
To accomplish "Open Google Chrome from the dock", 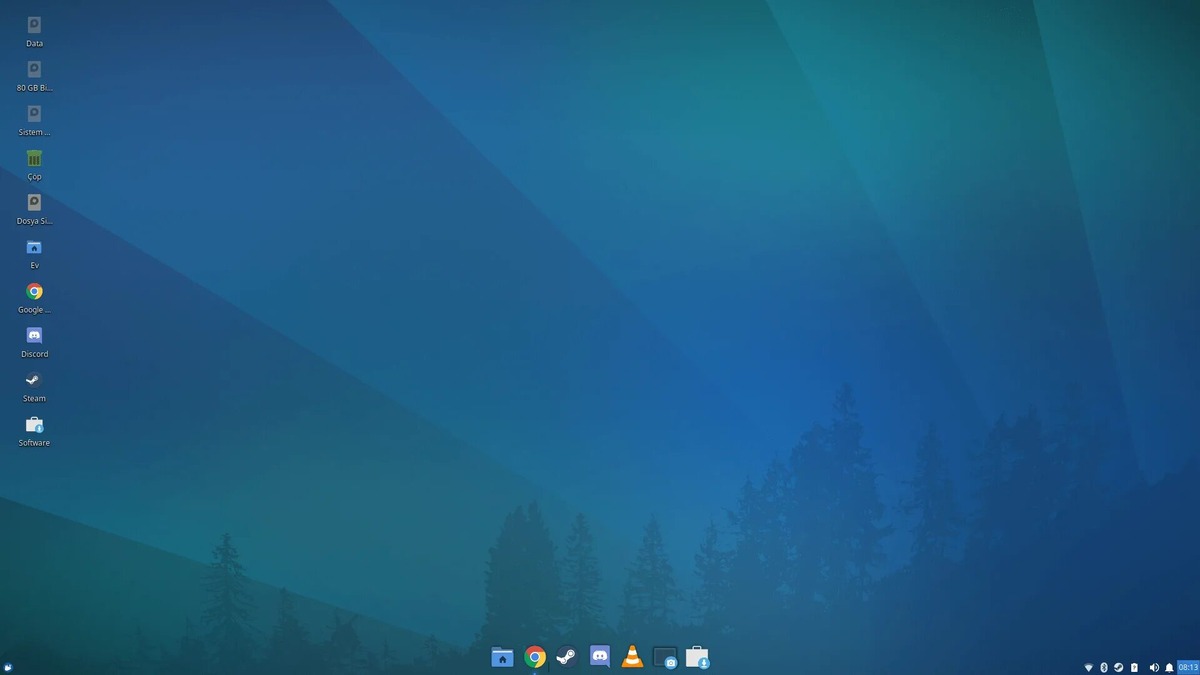I will pyautogui.click(x=534, y=657).
